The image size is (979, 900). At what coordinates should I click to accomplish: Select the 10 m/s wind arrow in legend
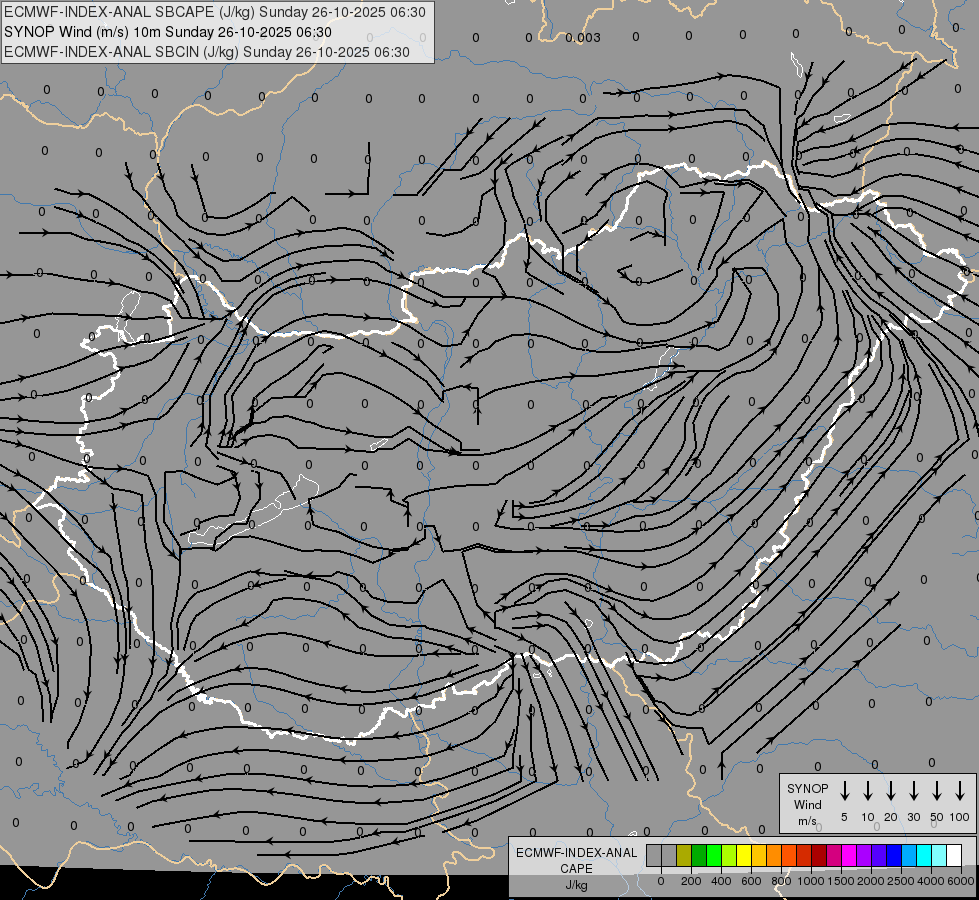[867, 791]
